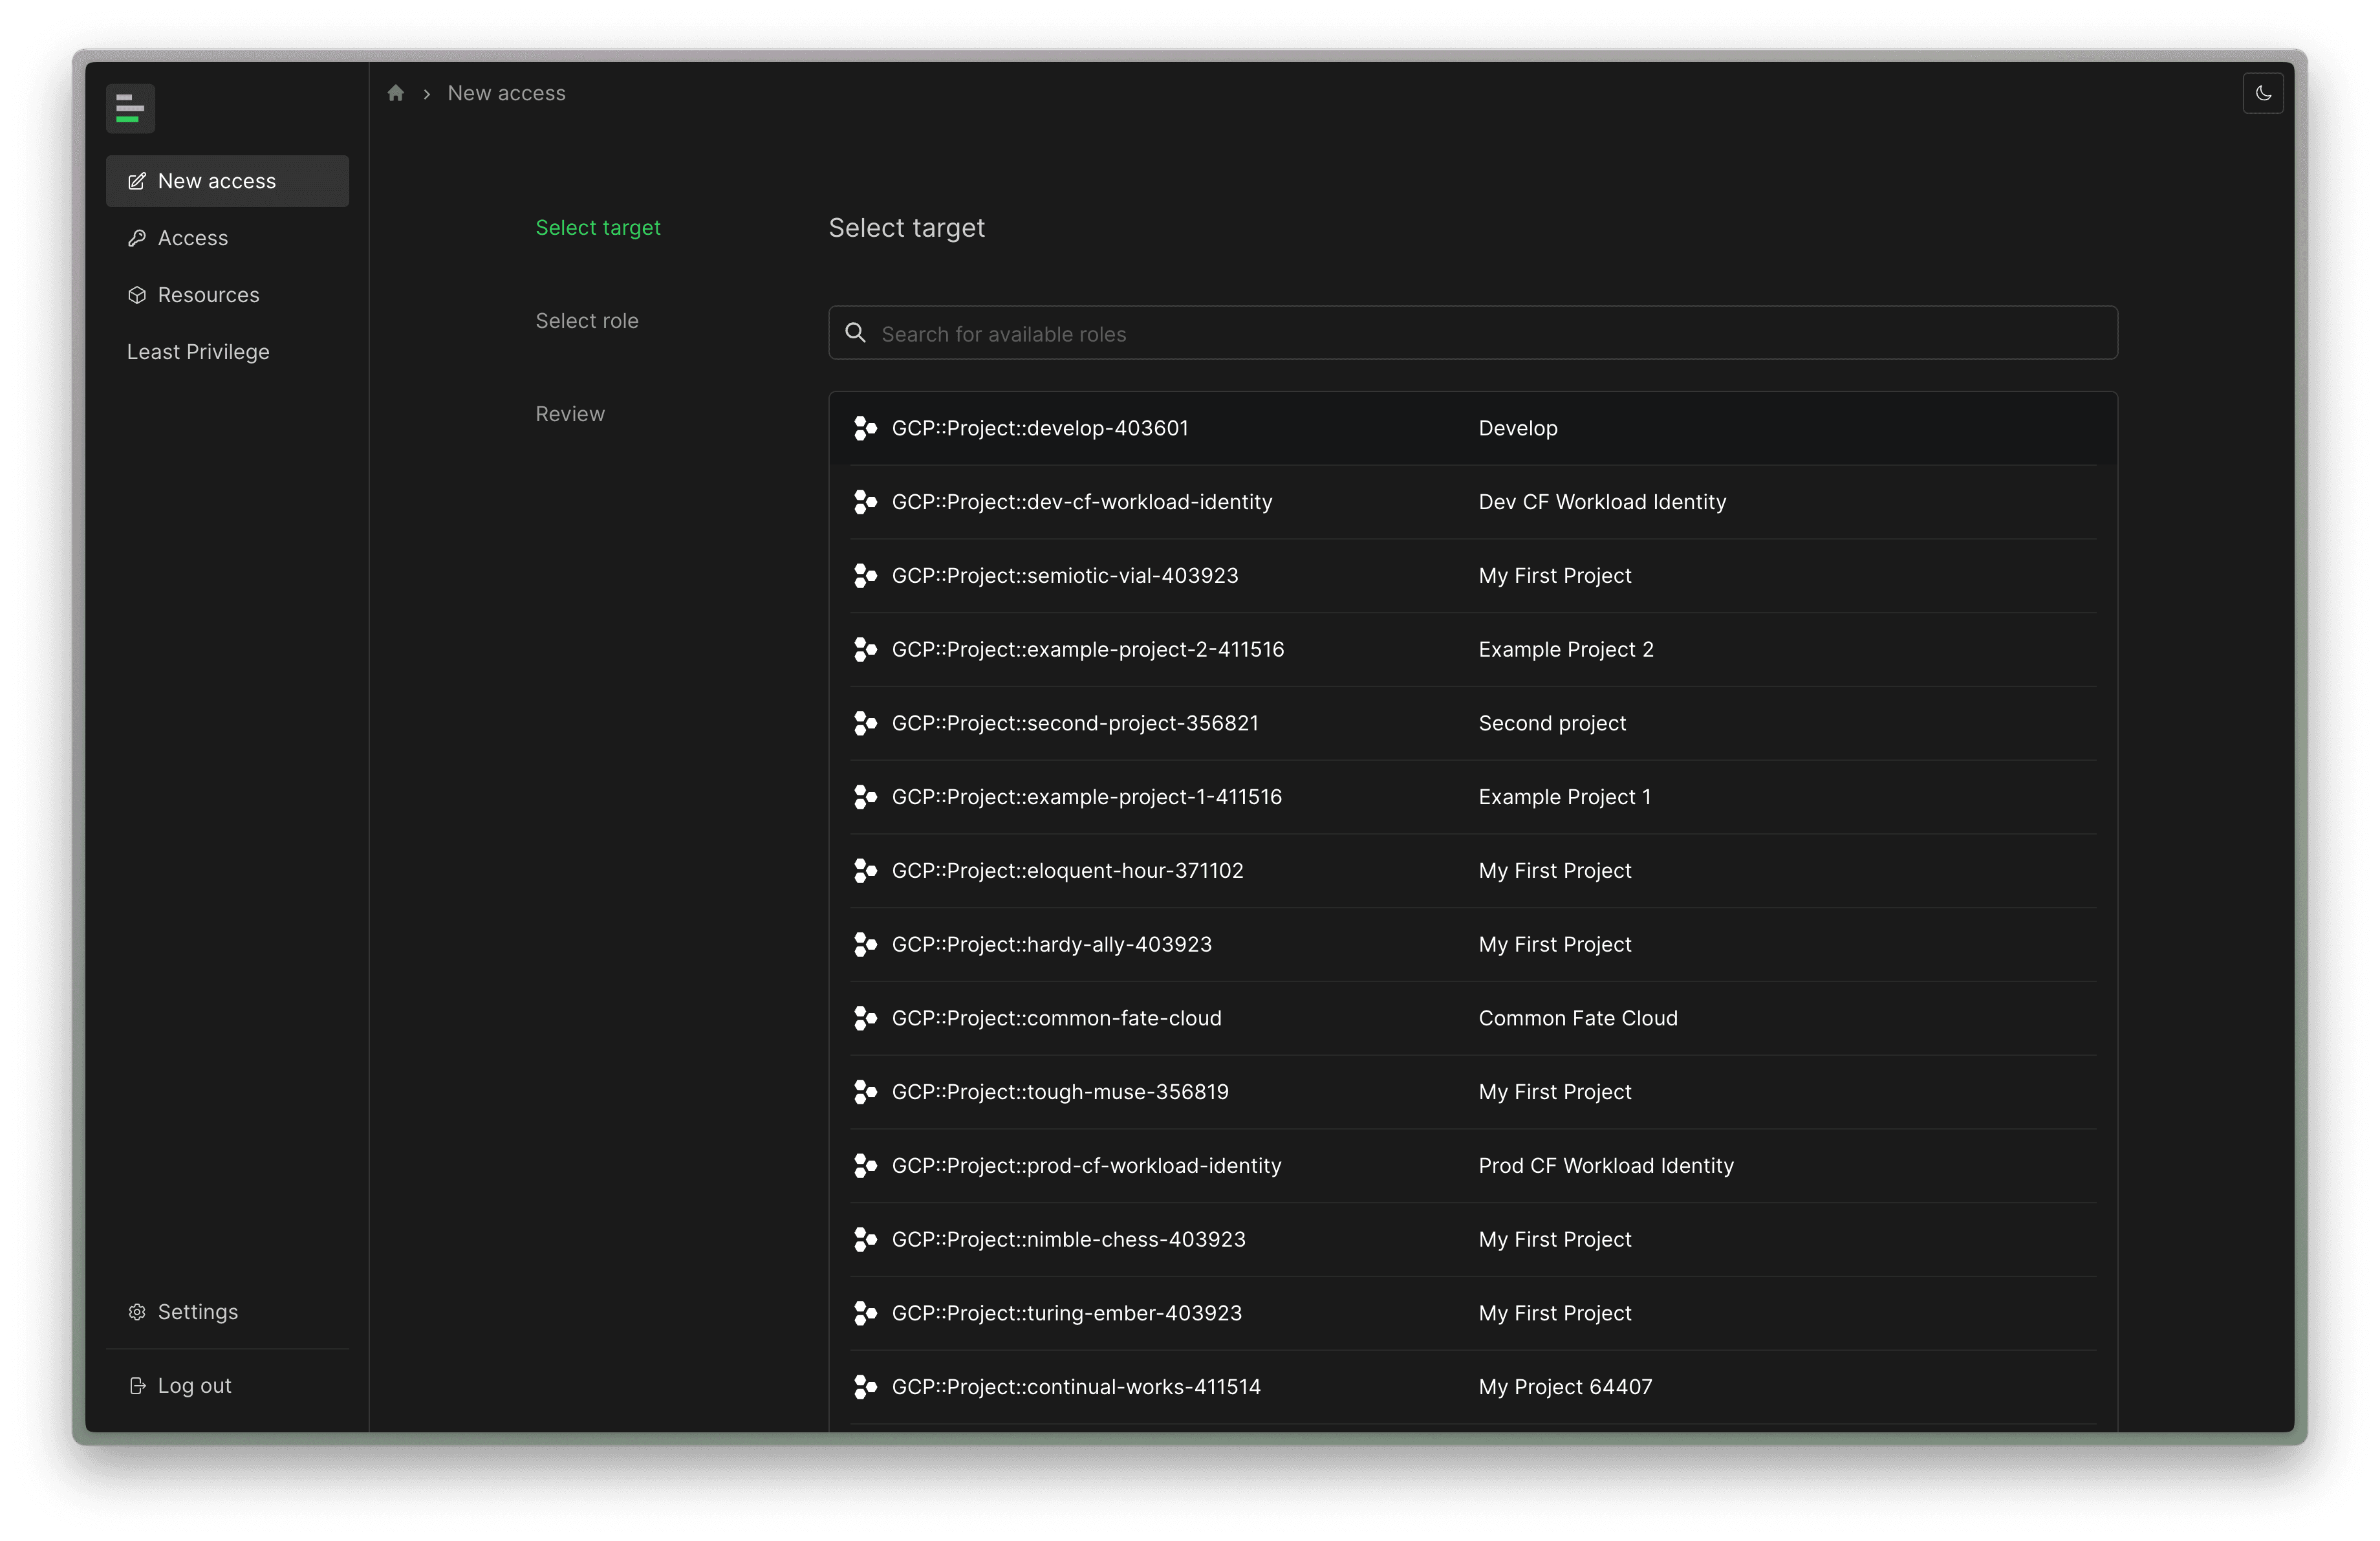
Task: Toggle dark mode with the moon icon
Action: 2263,93
